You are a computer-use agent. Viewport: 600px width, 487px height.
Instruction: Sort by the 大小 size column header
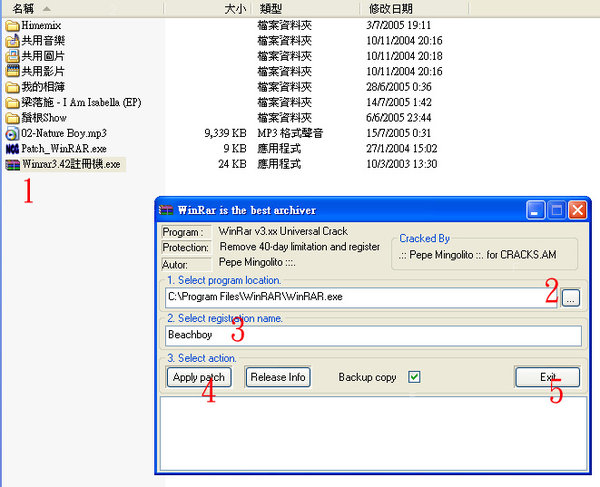pos(207,8)
